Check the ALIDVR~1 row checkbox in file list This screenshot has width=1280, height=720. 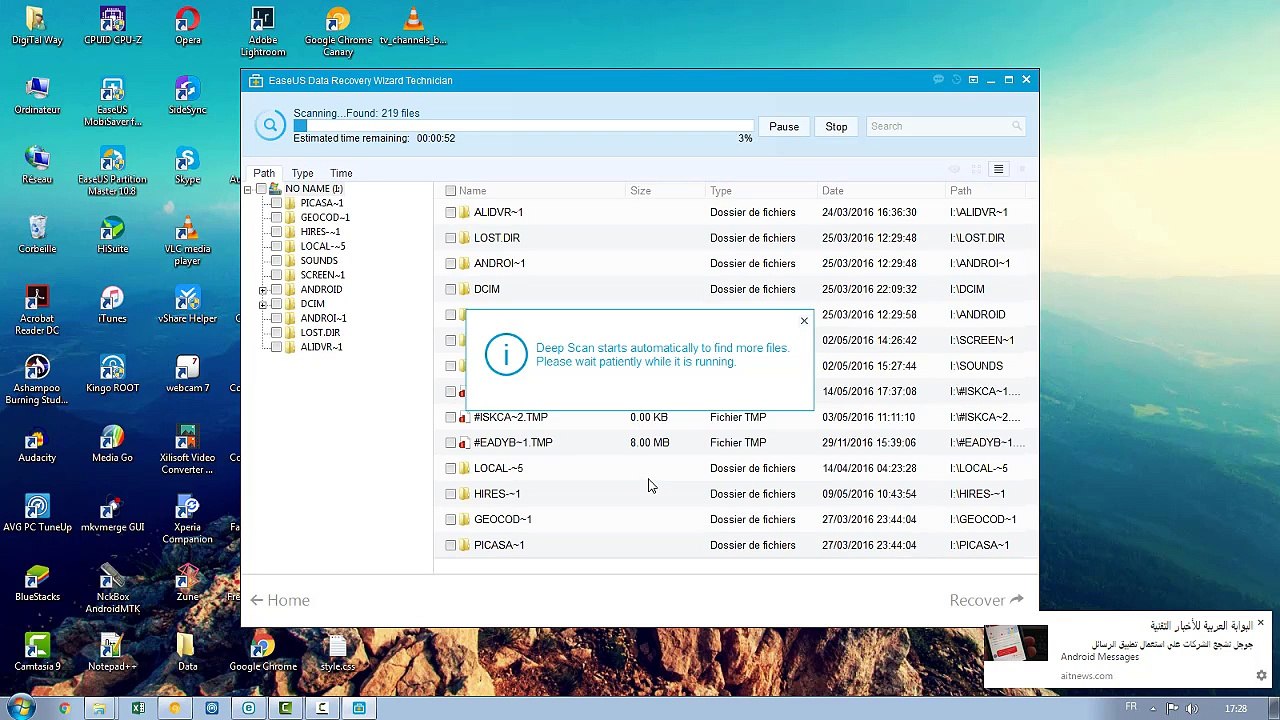[x=451, y=212]
